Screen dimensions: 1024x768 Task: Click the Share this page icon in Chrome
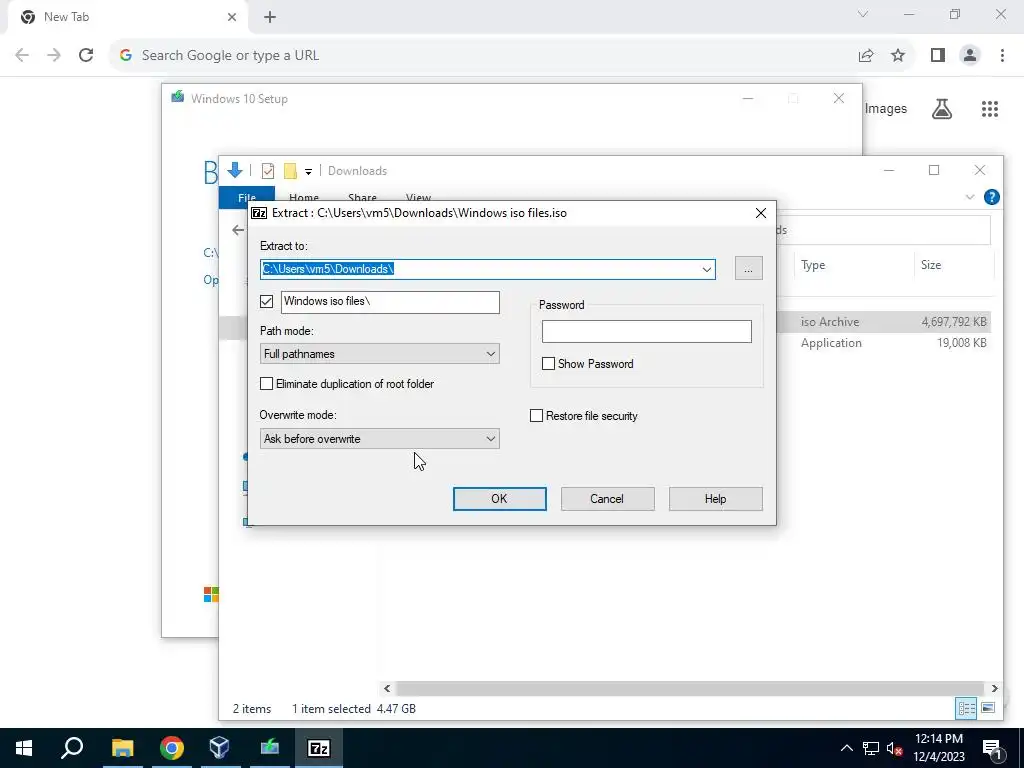[866, 56]
